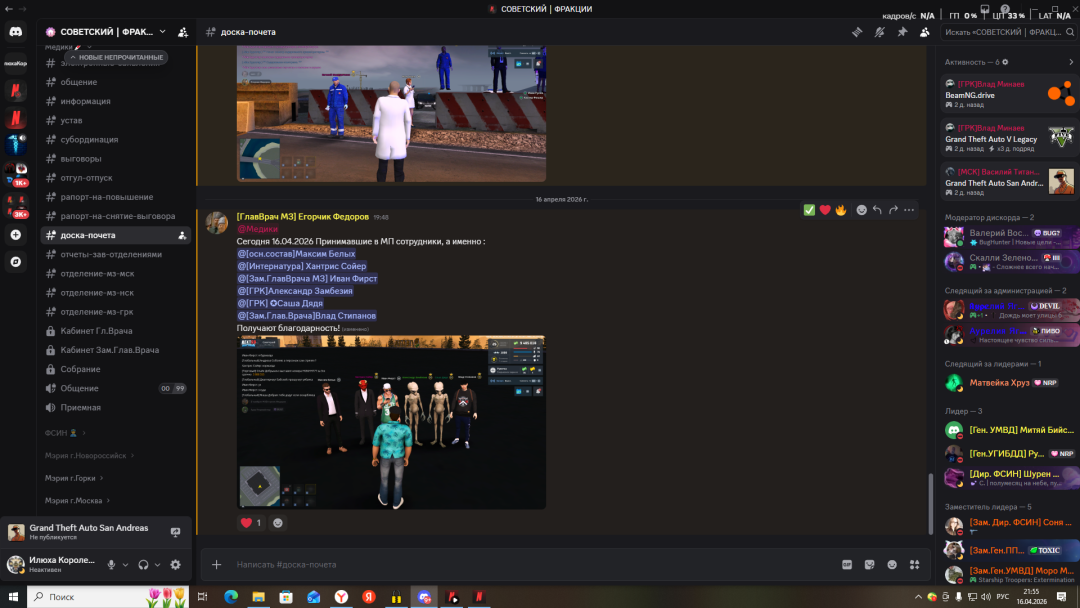Viewport: 1080px width, 608px height.
Task: Toggle notification mute bell in channel header
Action: pyautogui.click(x=880, y=32)
